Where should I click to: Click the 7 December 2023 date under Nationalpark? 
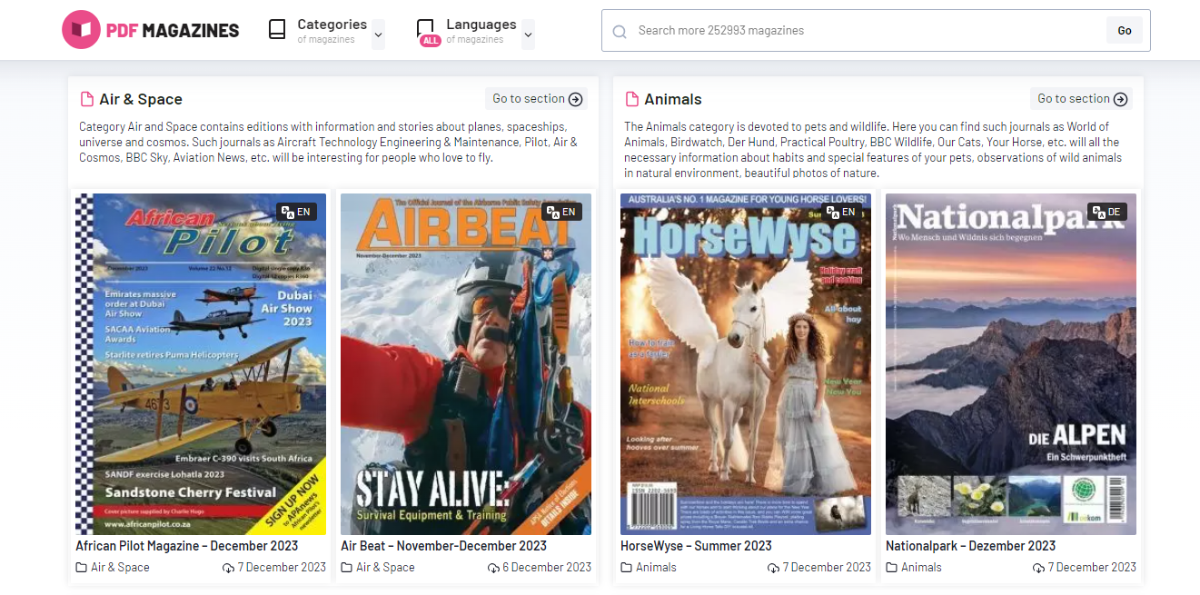click(1092, 567)
